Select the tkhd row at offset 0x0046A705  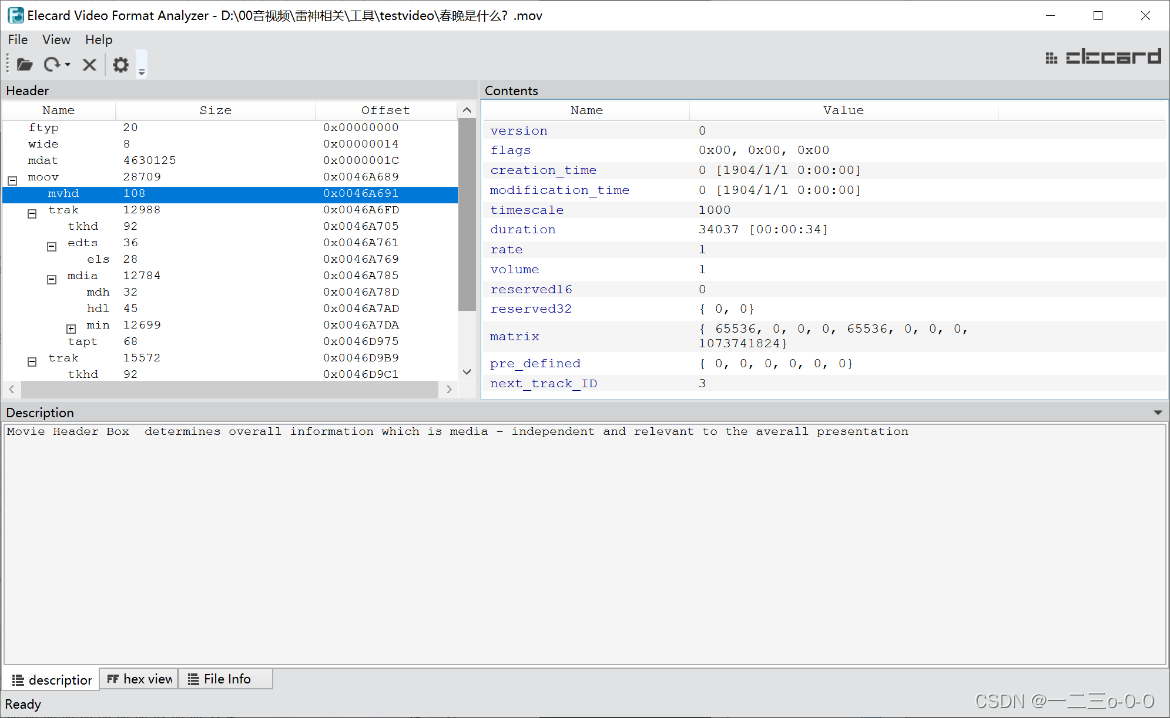tap(230, 226)
